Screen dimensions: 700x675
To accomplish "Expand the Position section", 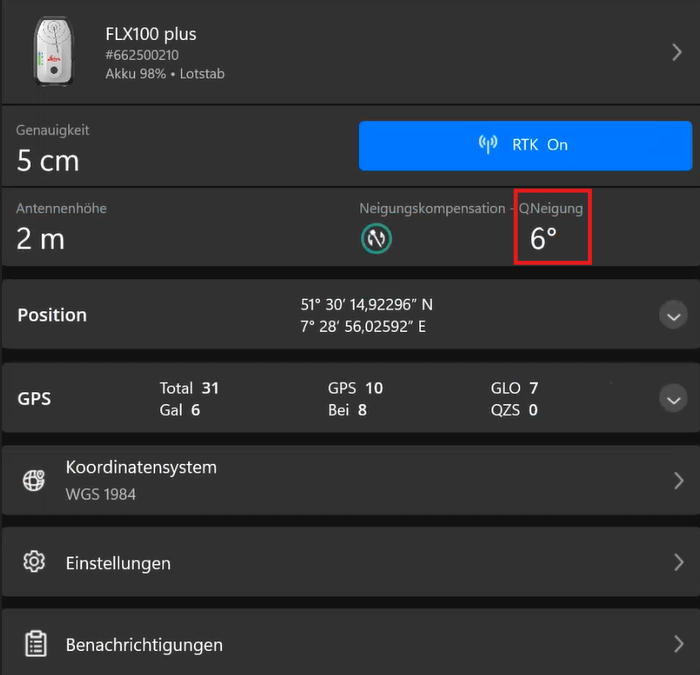I will tap(673, 315).
